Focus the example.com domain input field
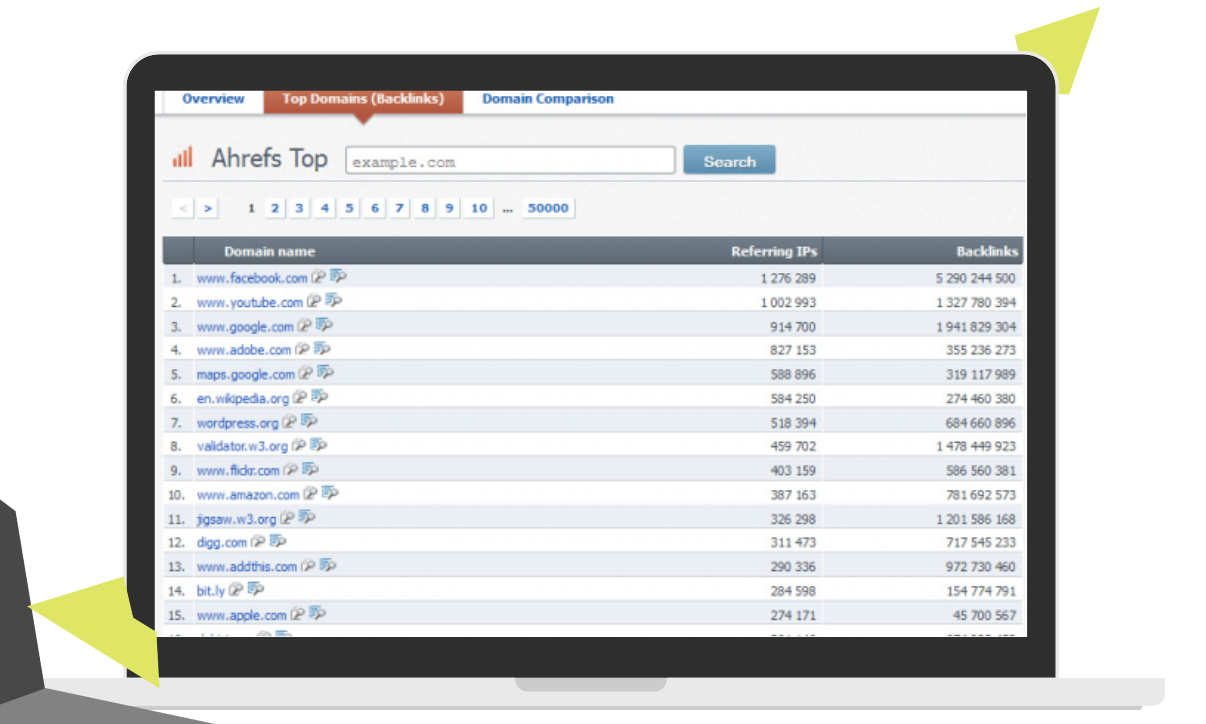This screenshot has width=1206, height=724. 510,161
